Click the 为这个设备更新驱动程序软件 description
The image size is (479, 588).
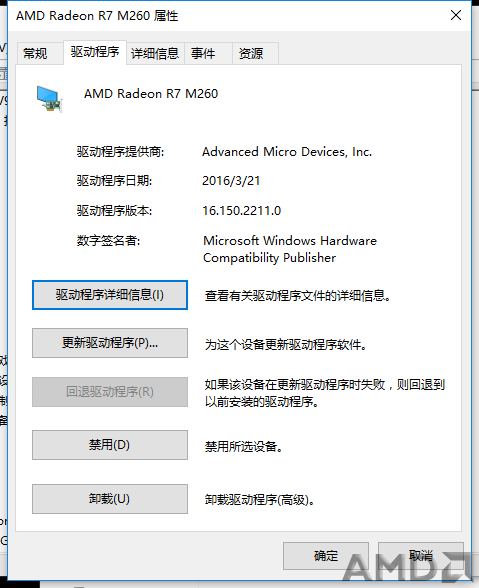(x=286, y=344)
